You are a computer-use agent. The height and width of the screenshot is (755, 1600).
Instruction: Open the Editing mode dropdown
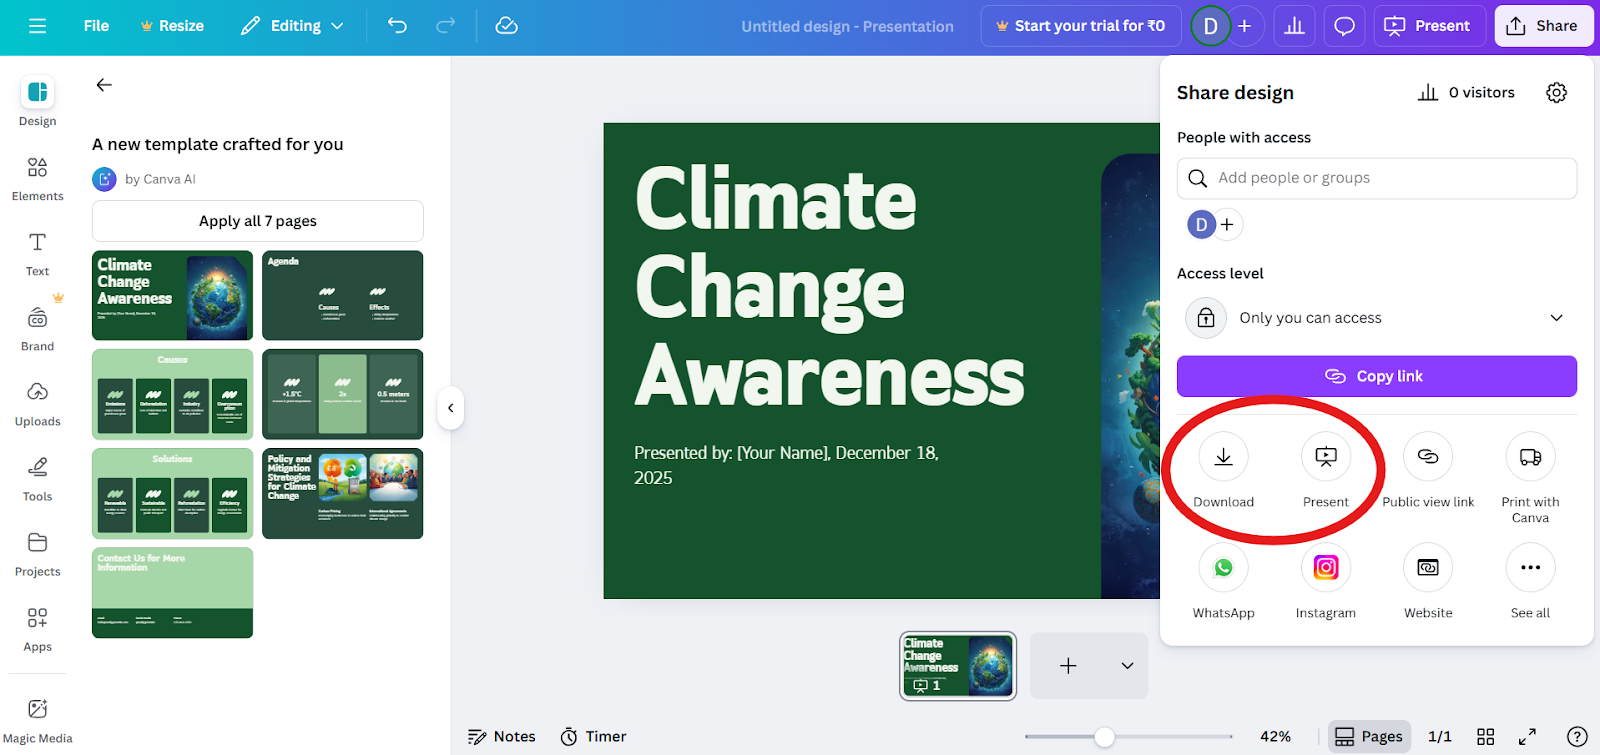click(292, 26)
